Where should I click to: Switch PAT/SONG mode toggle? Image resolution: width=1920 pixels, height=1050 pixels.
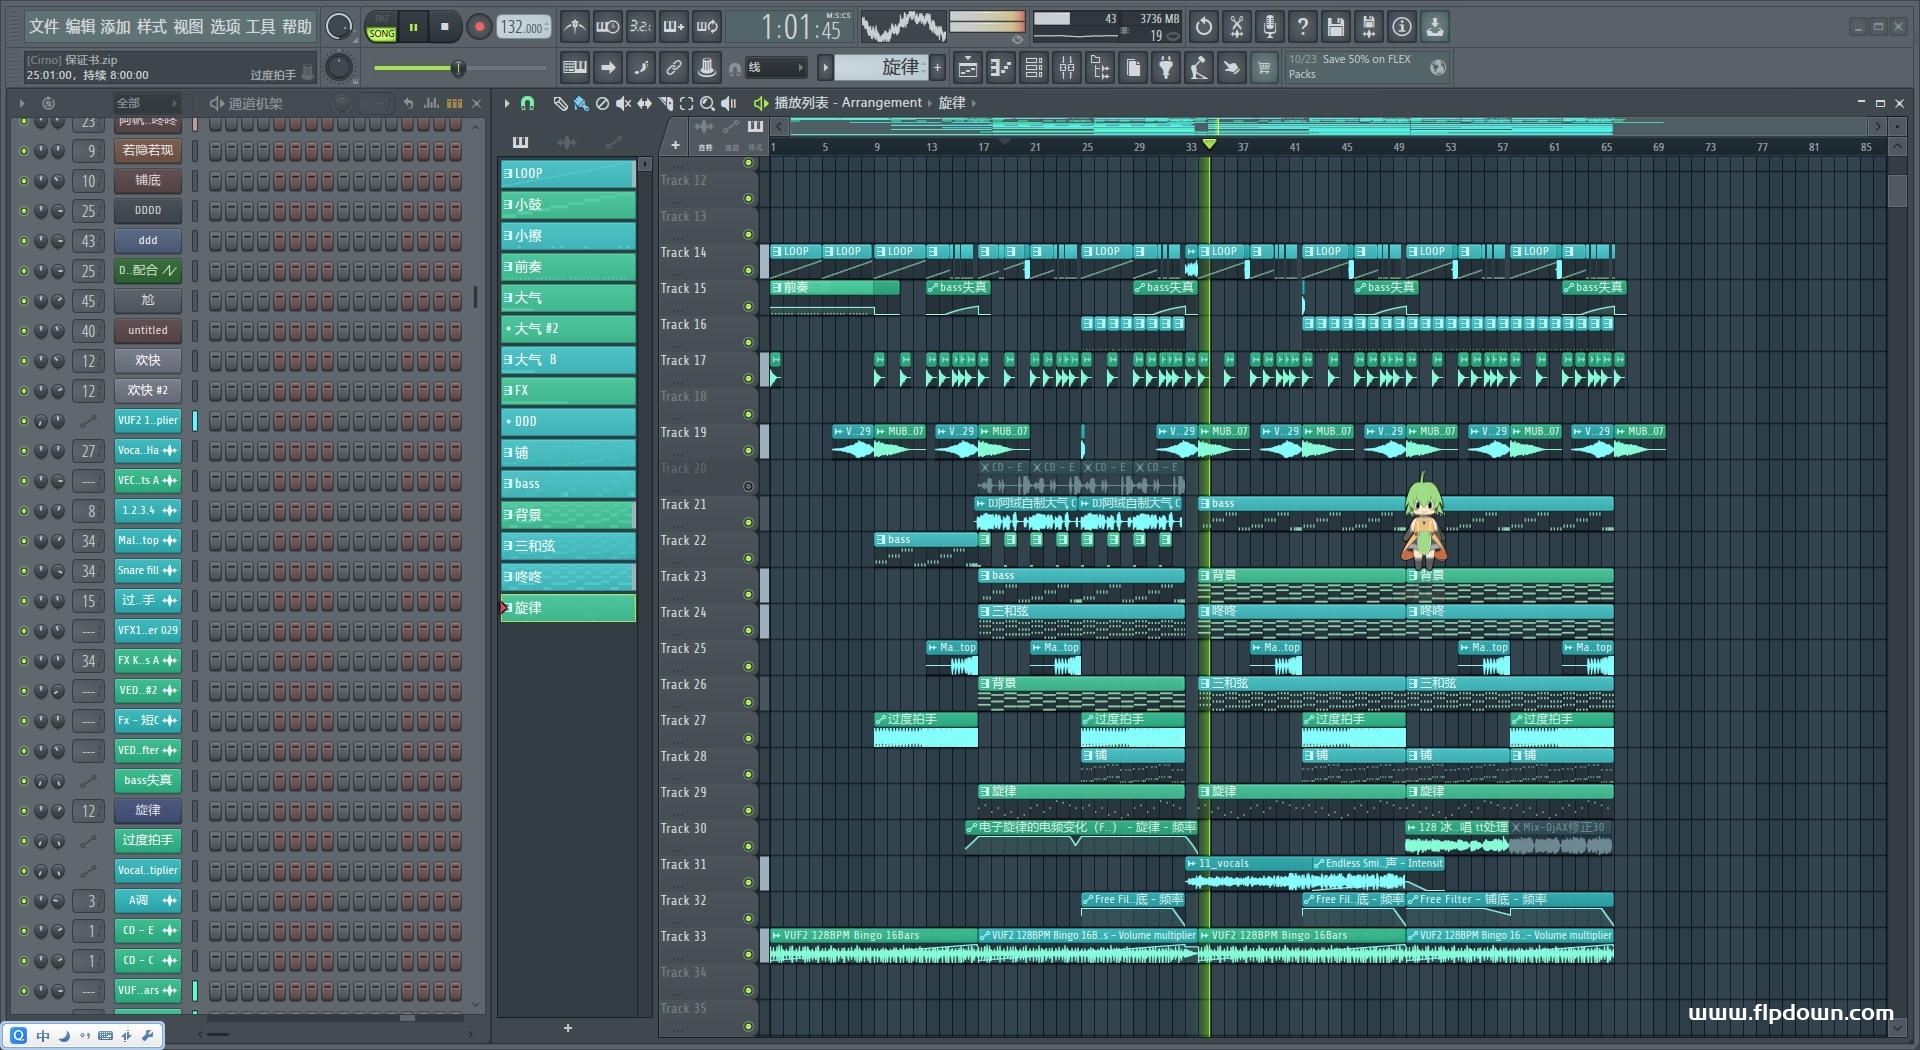click(x=381, y=27)
